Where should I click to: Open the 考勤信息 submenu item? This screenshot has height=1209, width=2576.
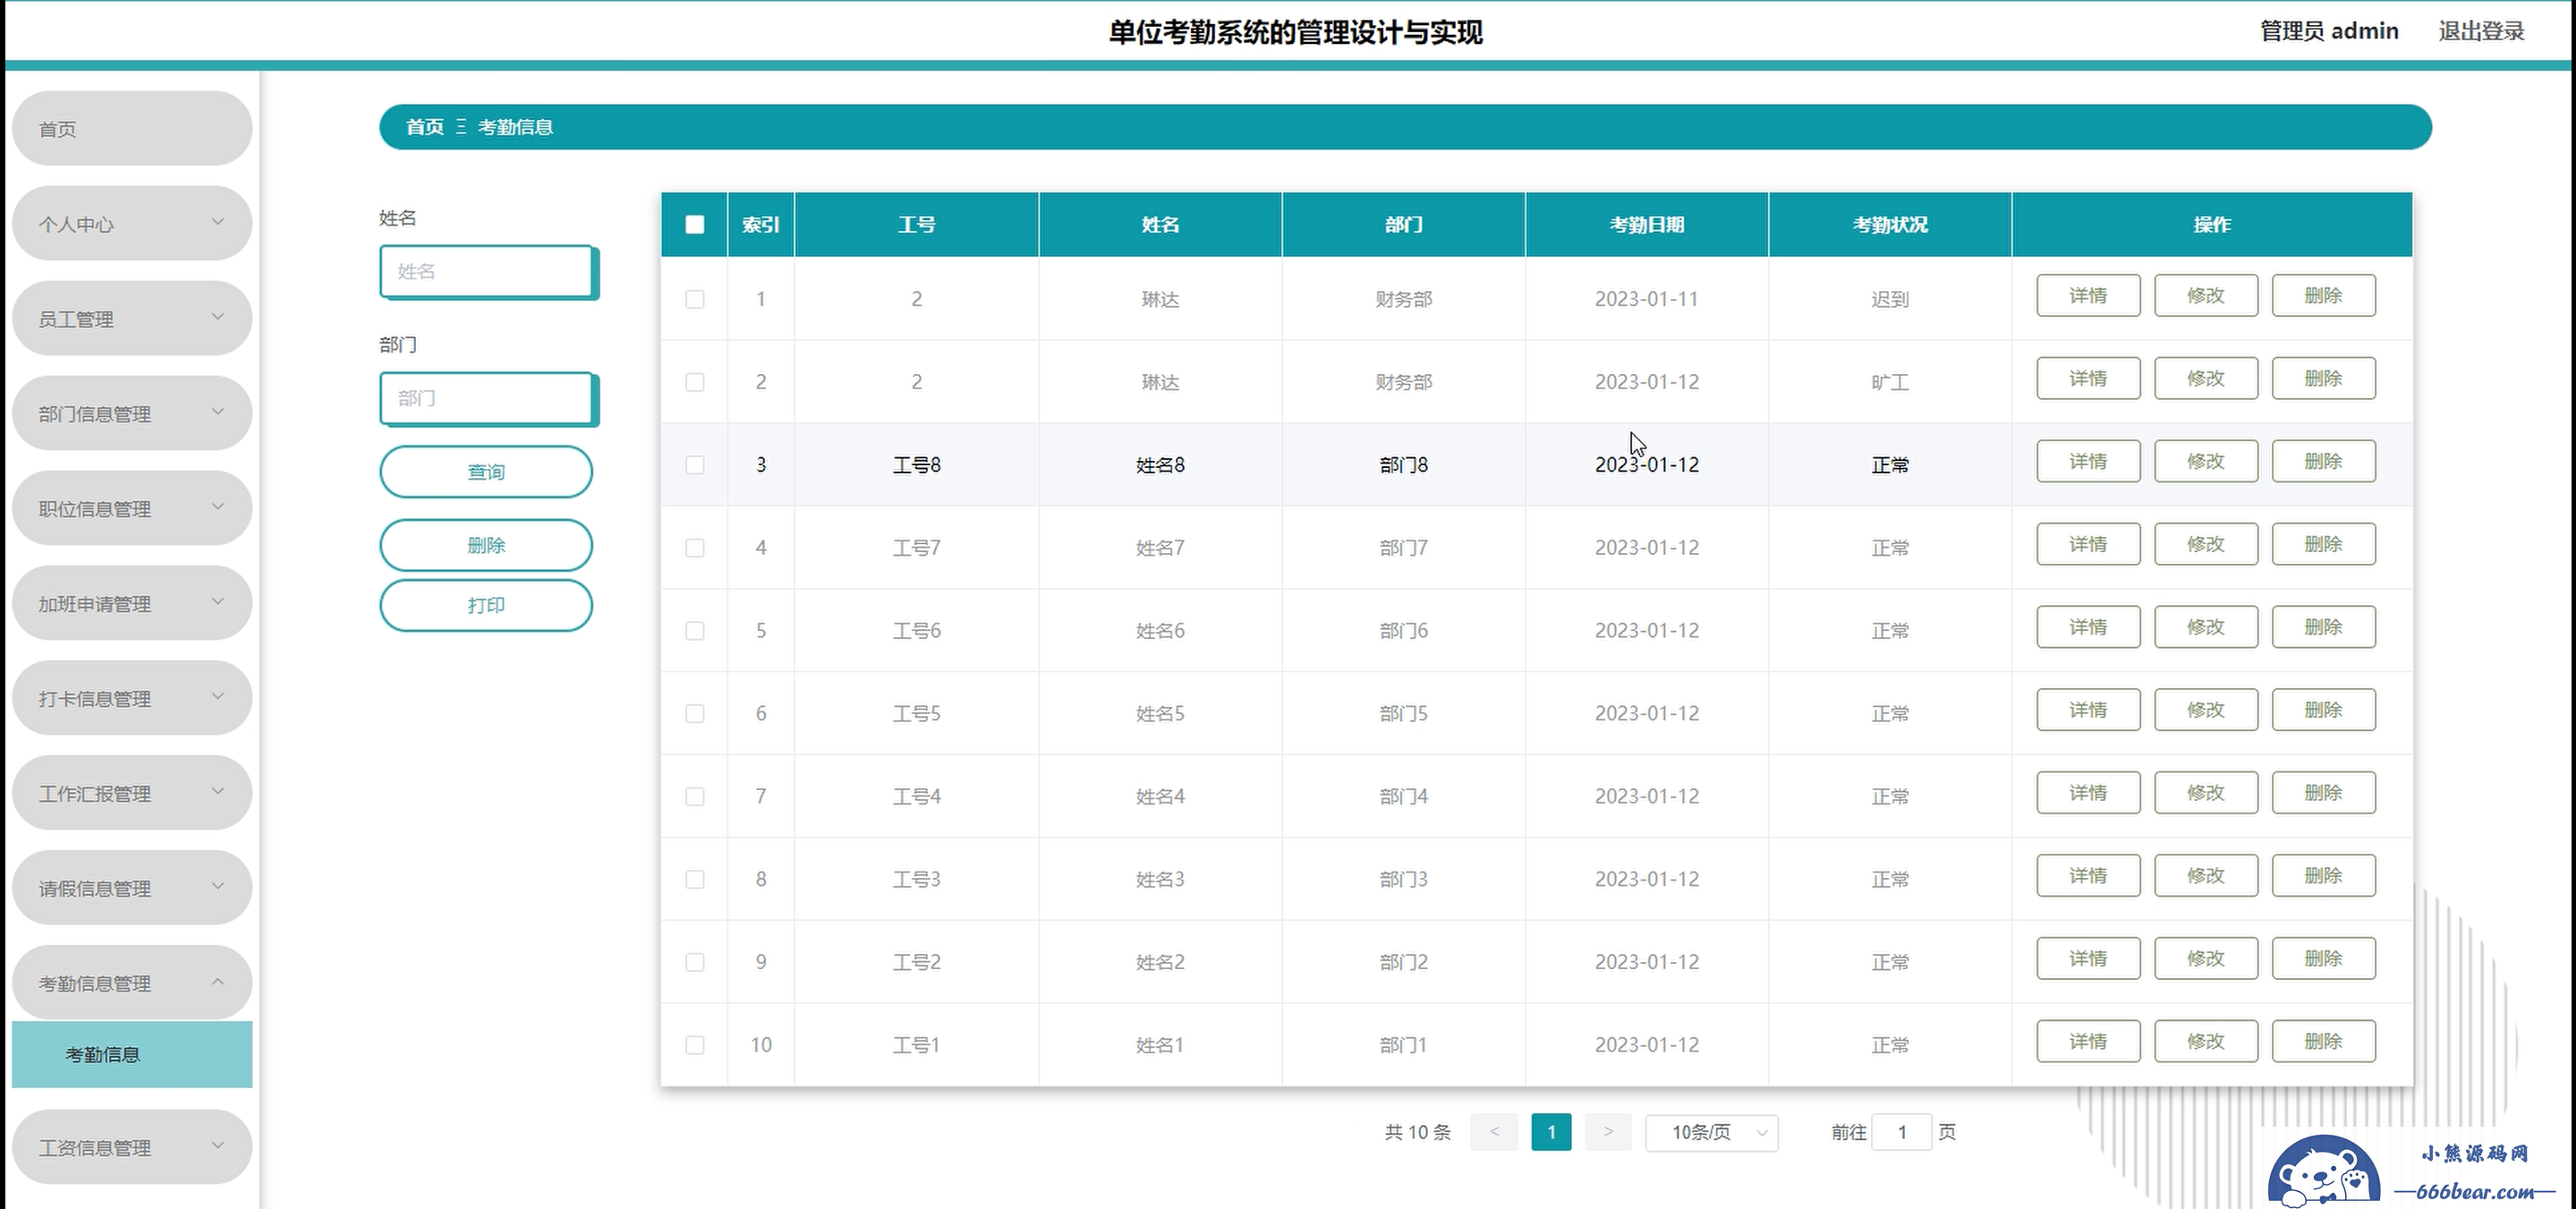click(132, 1055)
